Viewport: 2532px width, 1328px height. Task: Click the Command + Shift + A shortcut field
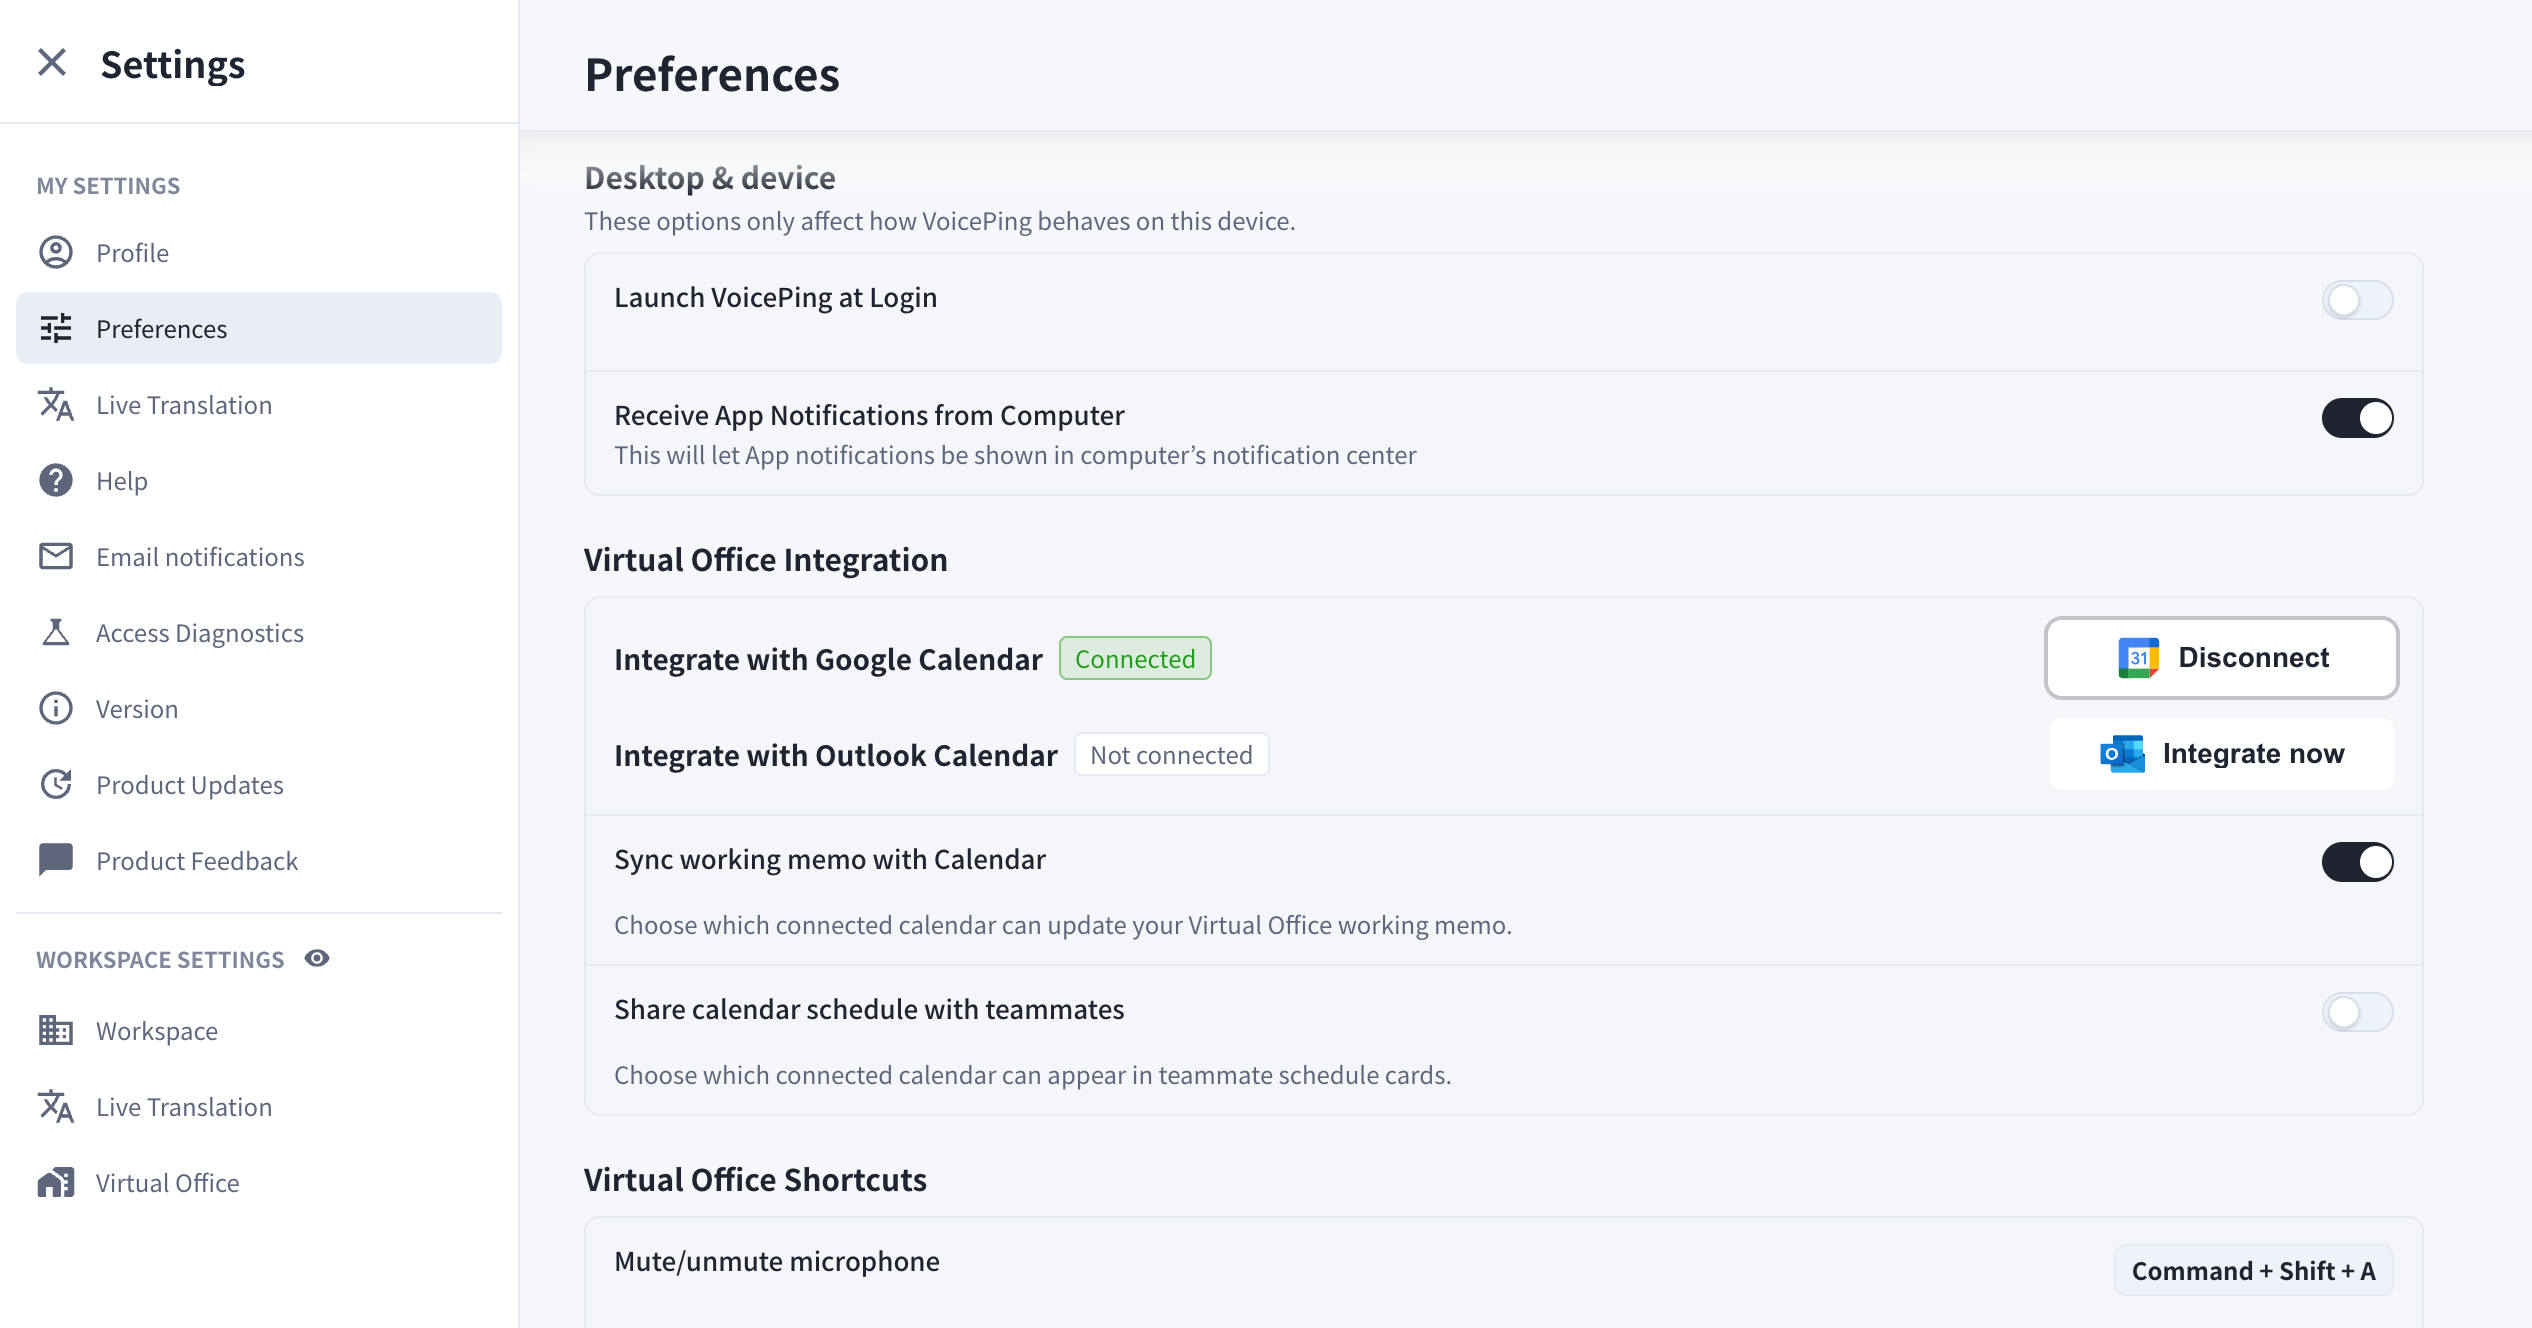(2253, 1270)
